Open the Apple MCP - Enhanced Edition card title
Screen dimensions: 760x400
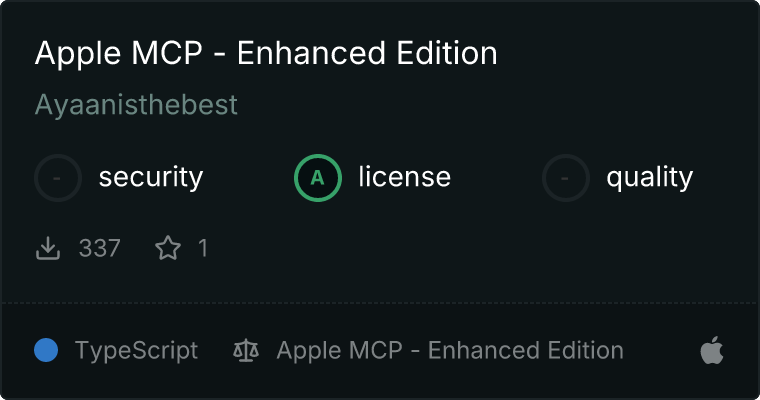266,53
